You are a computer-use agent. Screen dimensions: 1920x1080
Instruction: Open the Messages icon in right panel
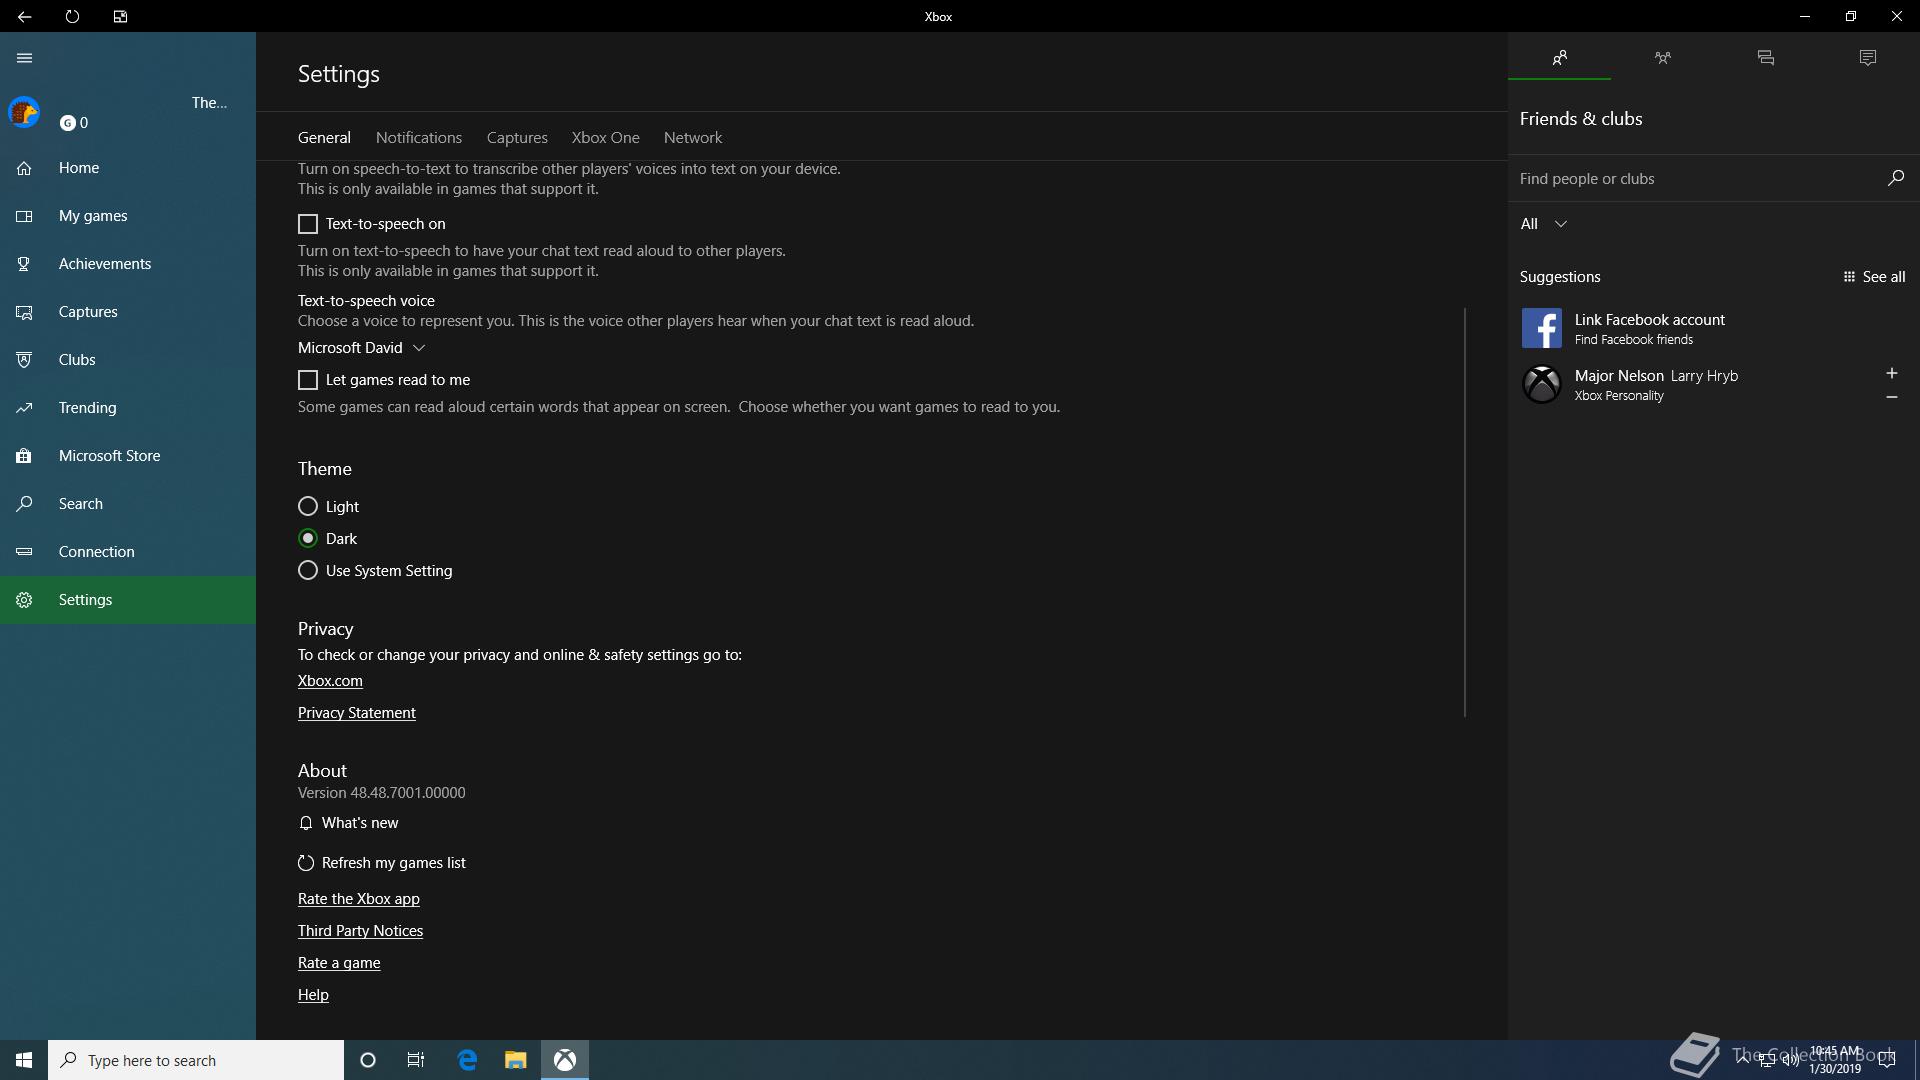(1765, 58)
